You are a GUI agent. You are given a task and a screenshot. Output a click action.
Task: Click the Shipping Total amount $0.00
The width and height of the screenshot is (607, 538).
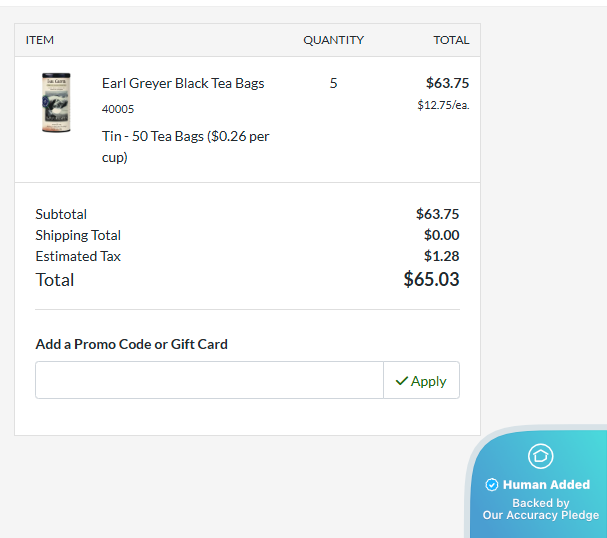441,235
